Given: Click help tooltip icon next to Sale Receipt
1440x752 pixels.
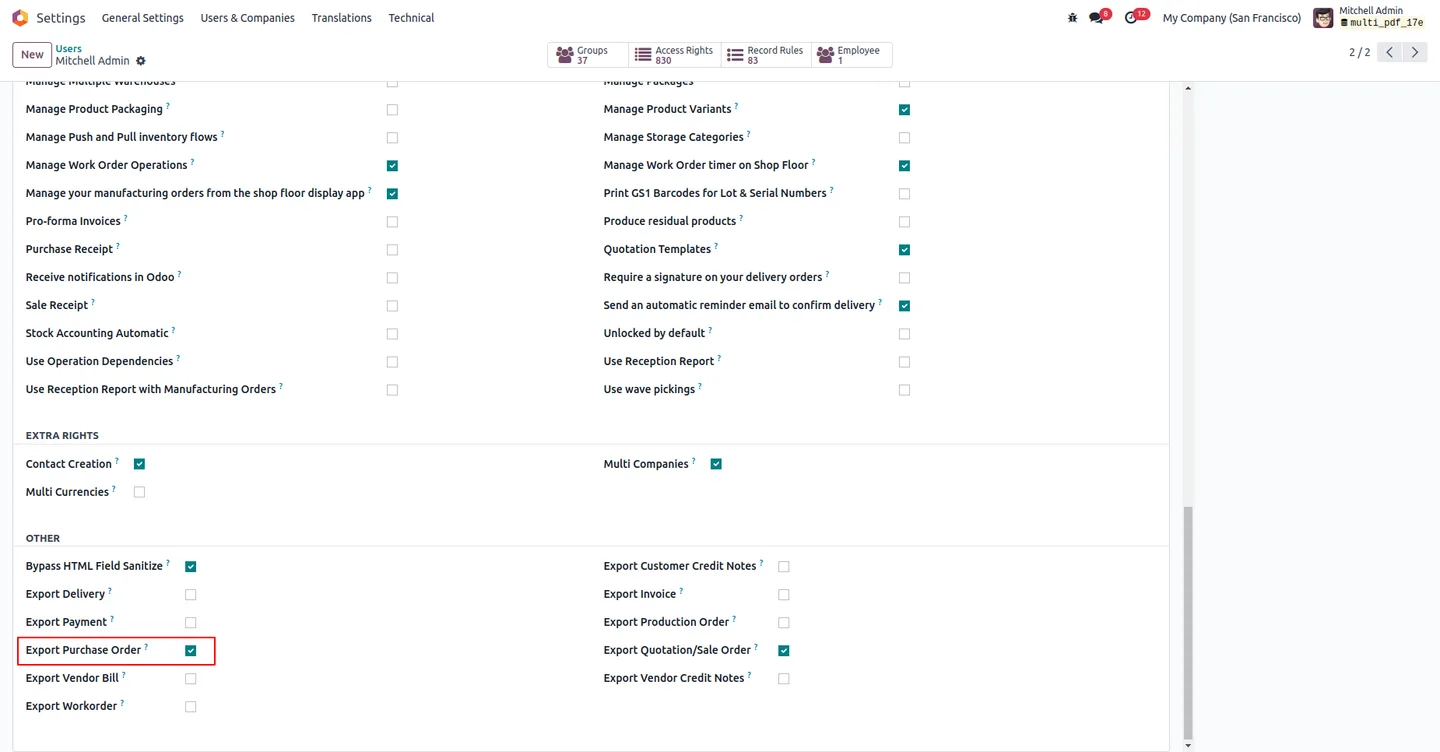Looking at the screenshot, I should click(93, 302).
